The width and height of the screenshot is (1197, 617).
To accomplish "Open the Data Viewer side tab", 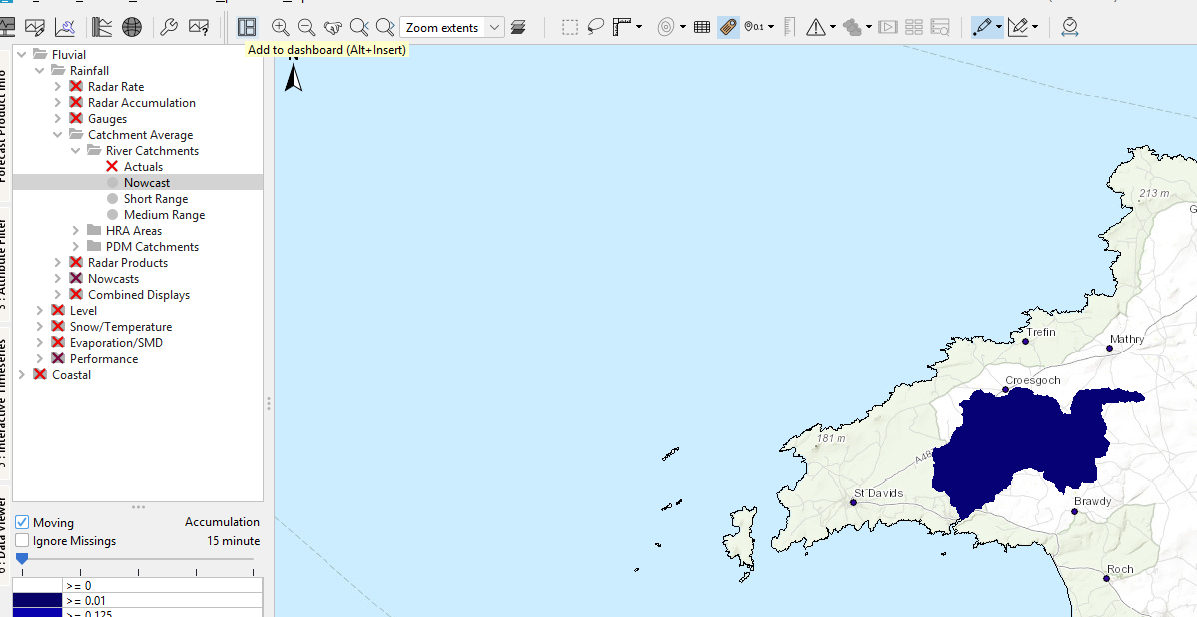I will (4, 535).
